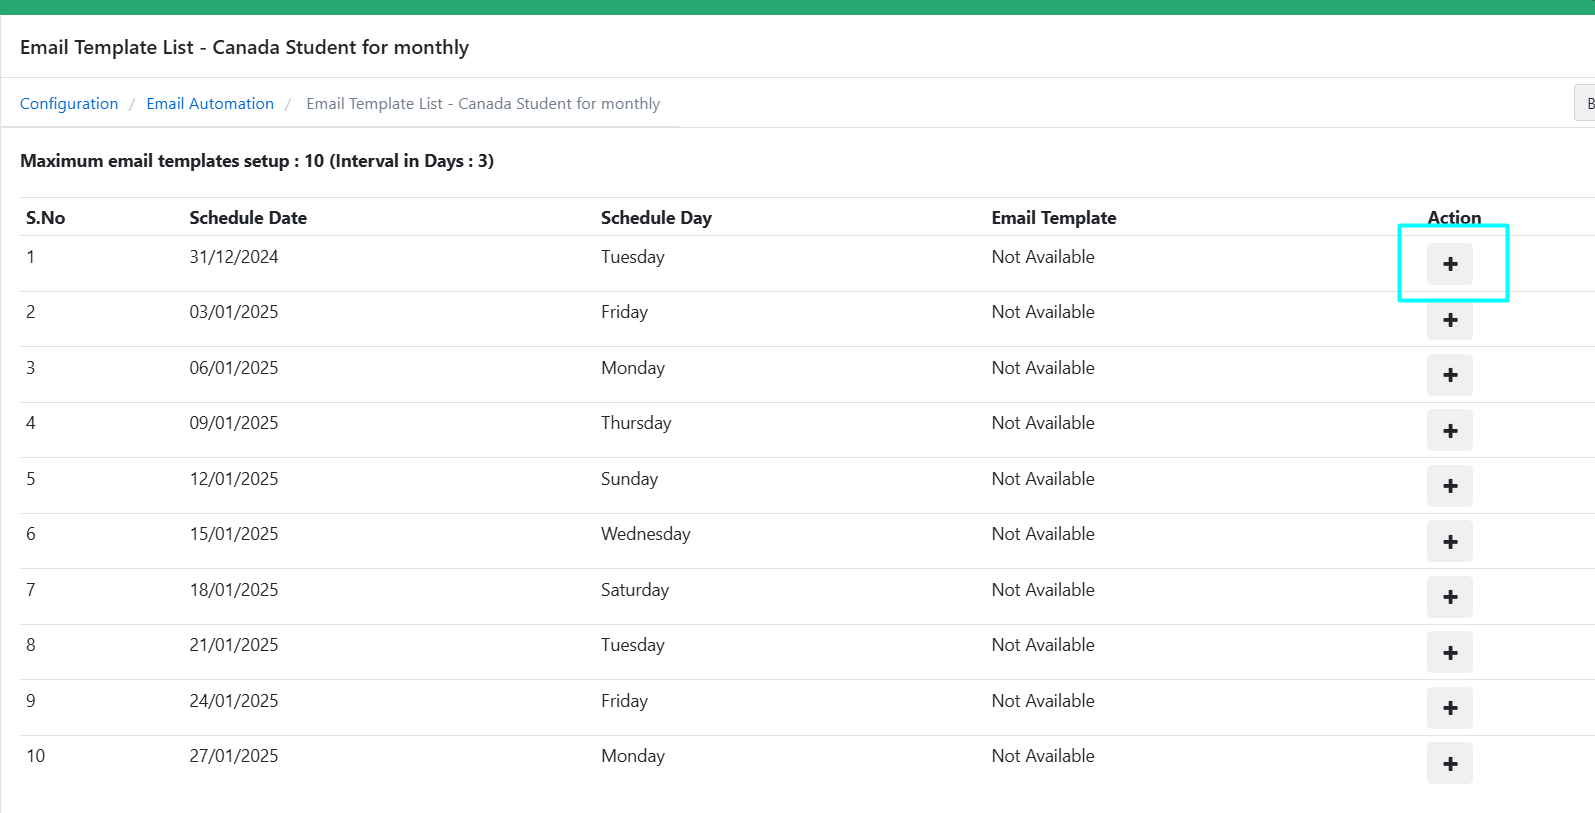Click the cut-off button beside the breadcrumb
Image resolution: width=1595 pixels, height=813 pixels.
1586,104
